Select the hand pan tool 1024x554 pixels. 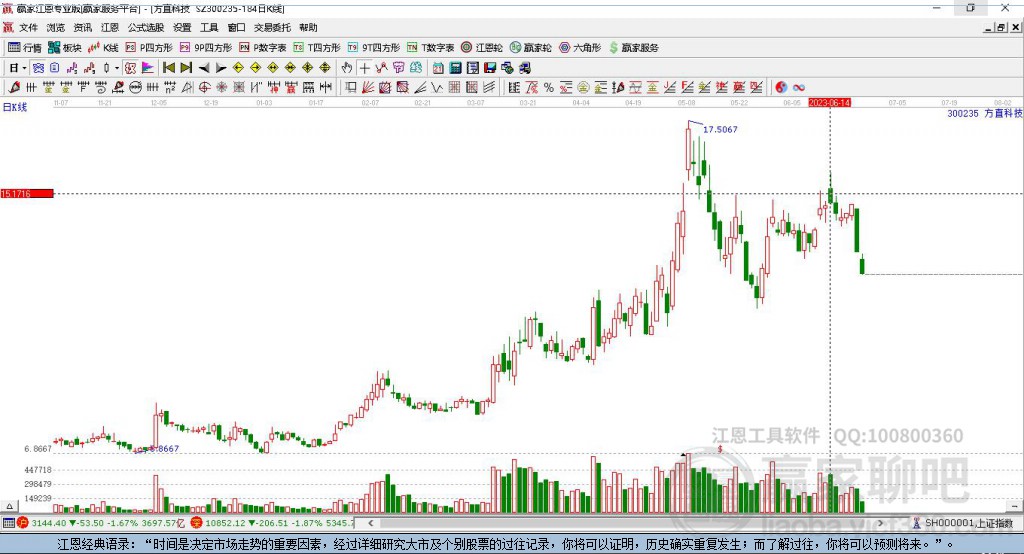click(347, 68)
